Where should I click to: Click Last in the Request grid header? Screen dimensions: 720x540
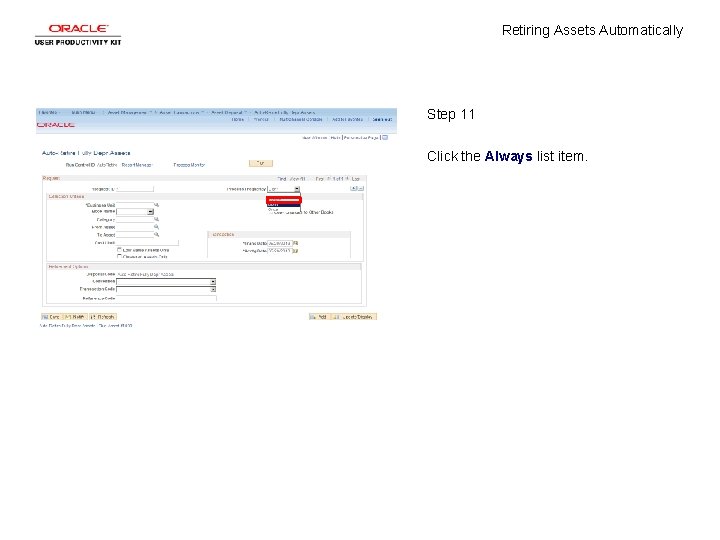click(x=356, y=179)
